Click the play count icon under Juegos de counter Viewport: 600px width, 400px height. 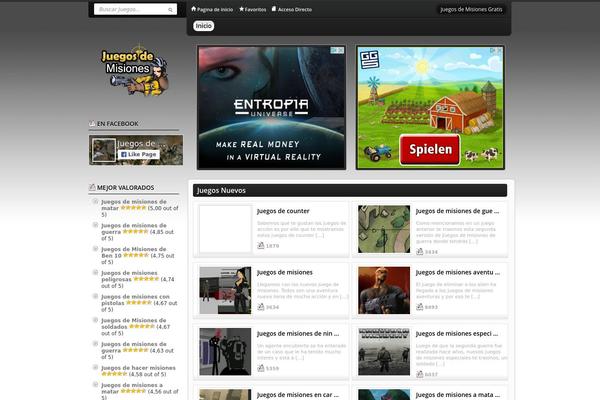click(x=261, y=245)
